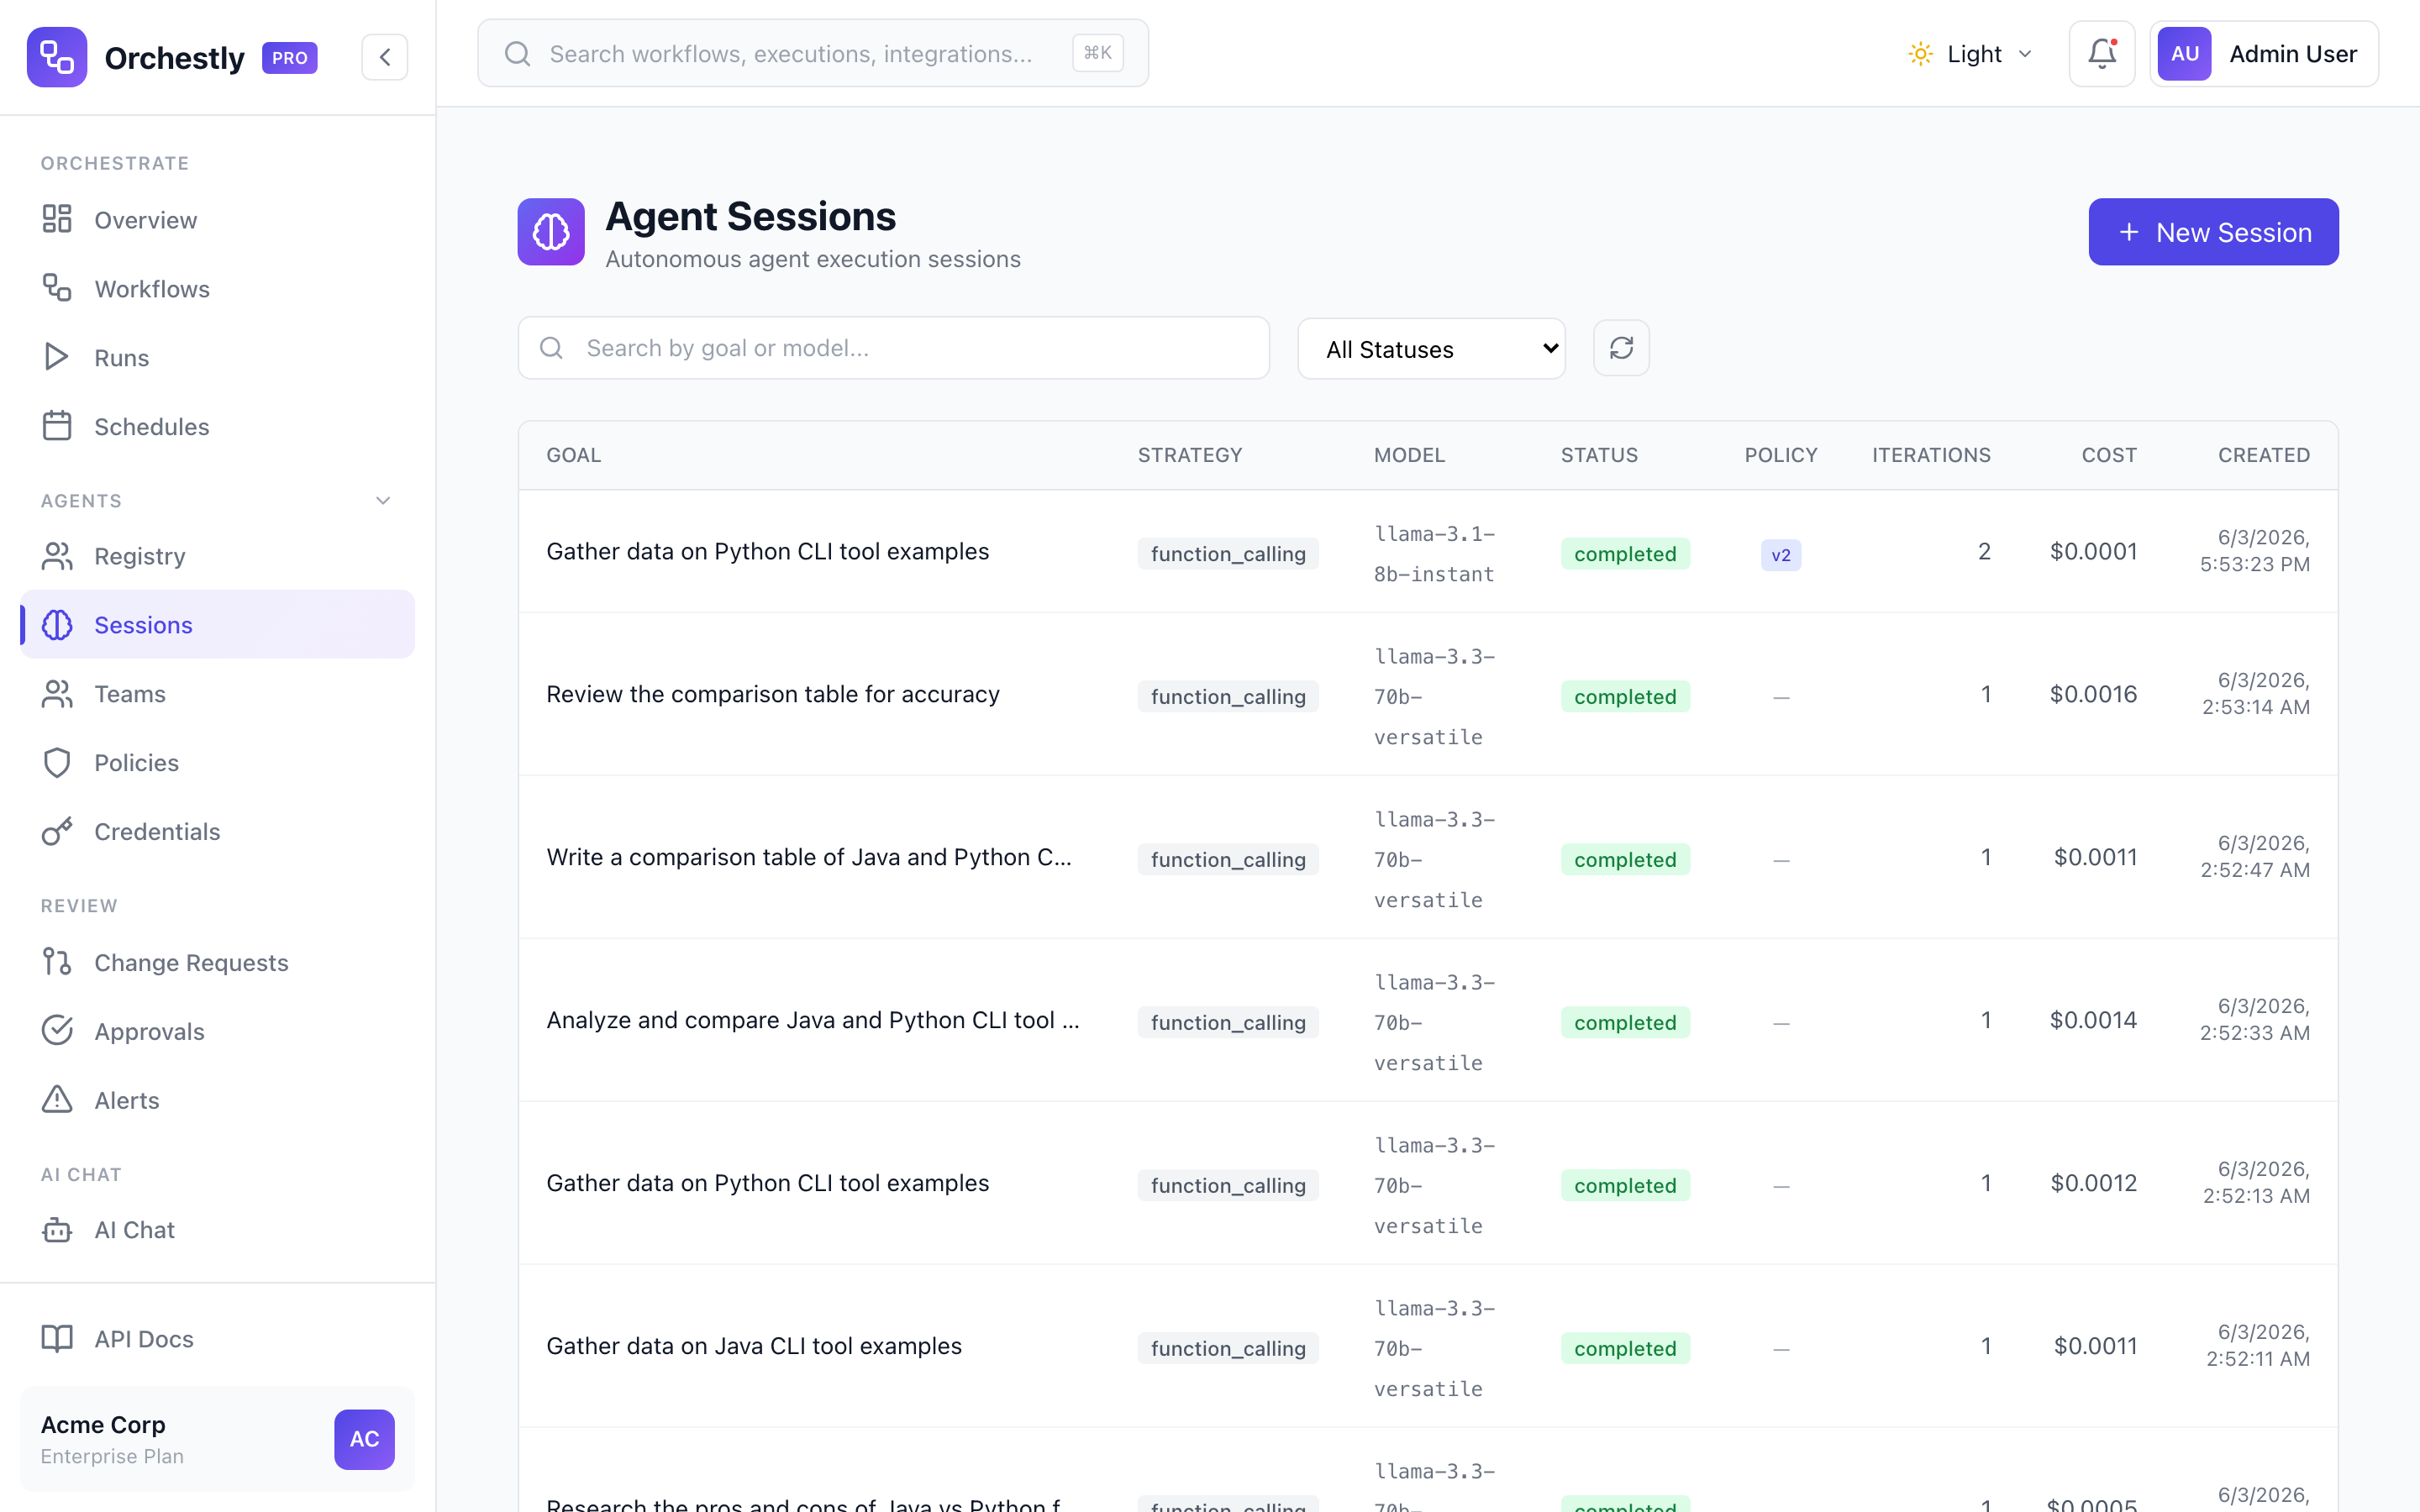
Task: Open the Workflows menu item
Action: tap(217, 288)
